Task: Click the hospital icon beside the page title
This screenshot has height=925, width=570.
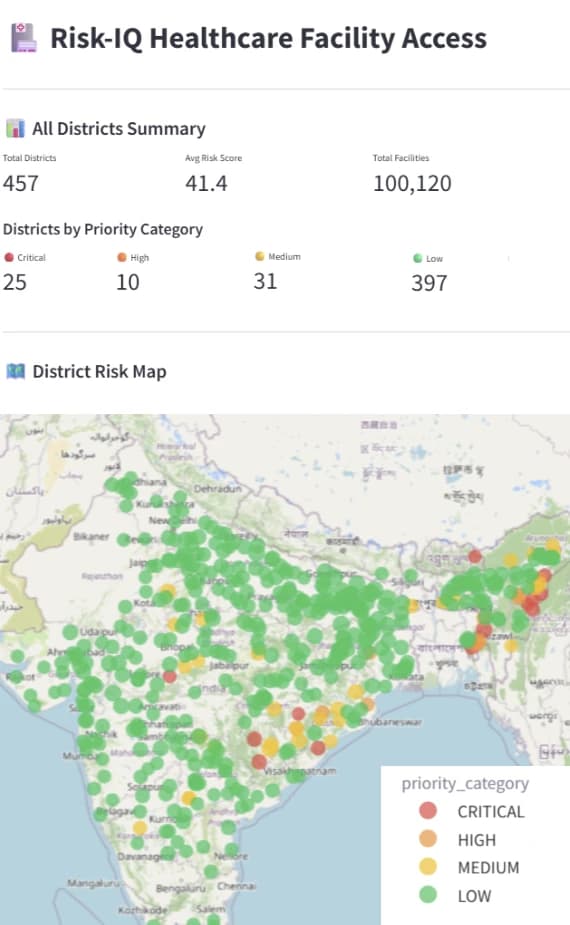Action: 24,38
